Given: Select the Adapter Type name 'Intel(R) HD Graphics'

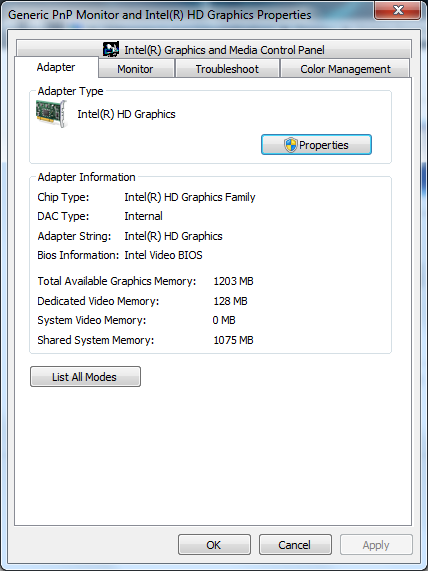Looking at the screenshot, I should pyautogui.click(x=126, y=114).
